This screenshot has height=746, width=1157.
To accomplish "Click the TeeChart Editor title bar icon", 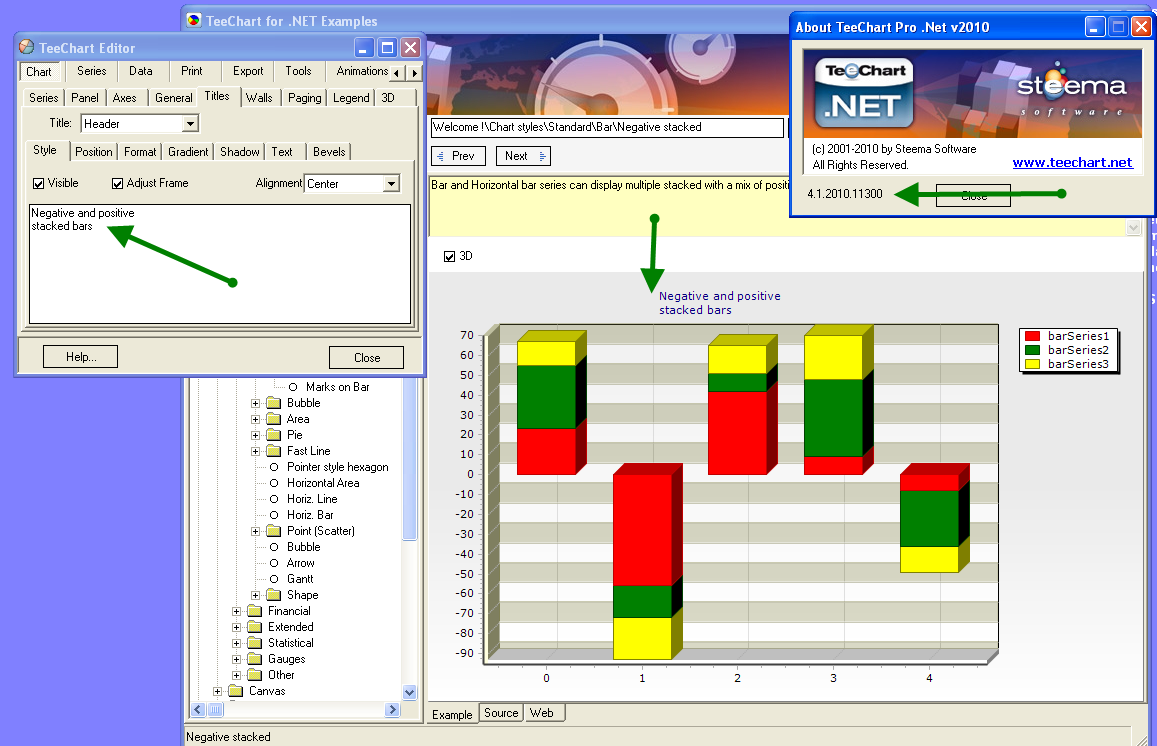I will pos(27,47).
